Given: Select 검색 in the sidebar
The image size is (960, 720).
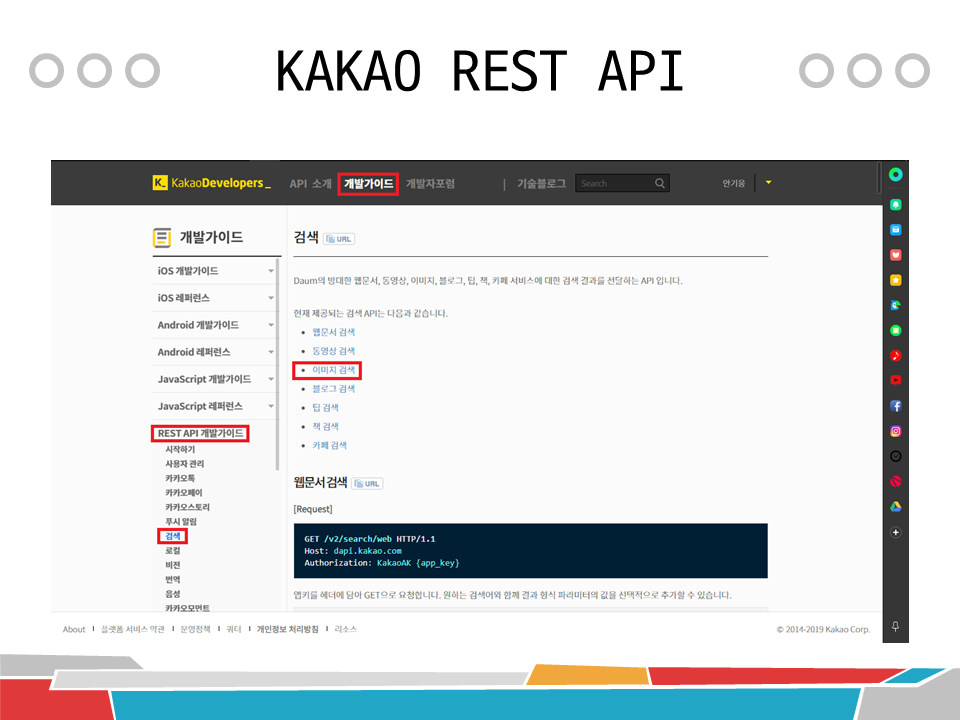Looking at the screenshot, I should [x=173, y=536].
